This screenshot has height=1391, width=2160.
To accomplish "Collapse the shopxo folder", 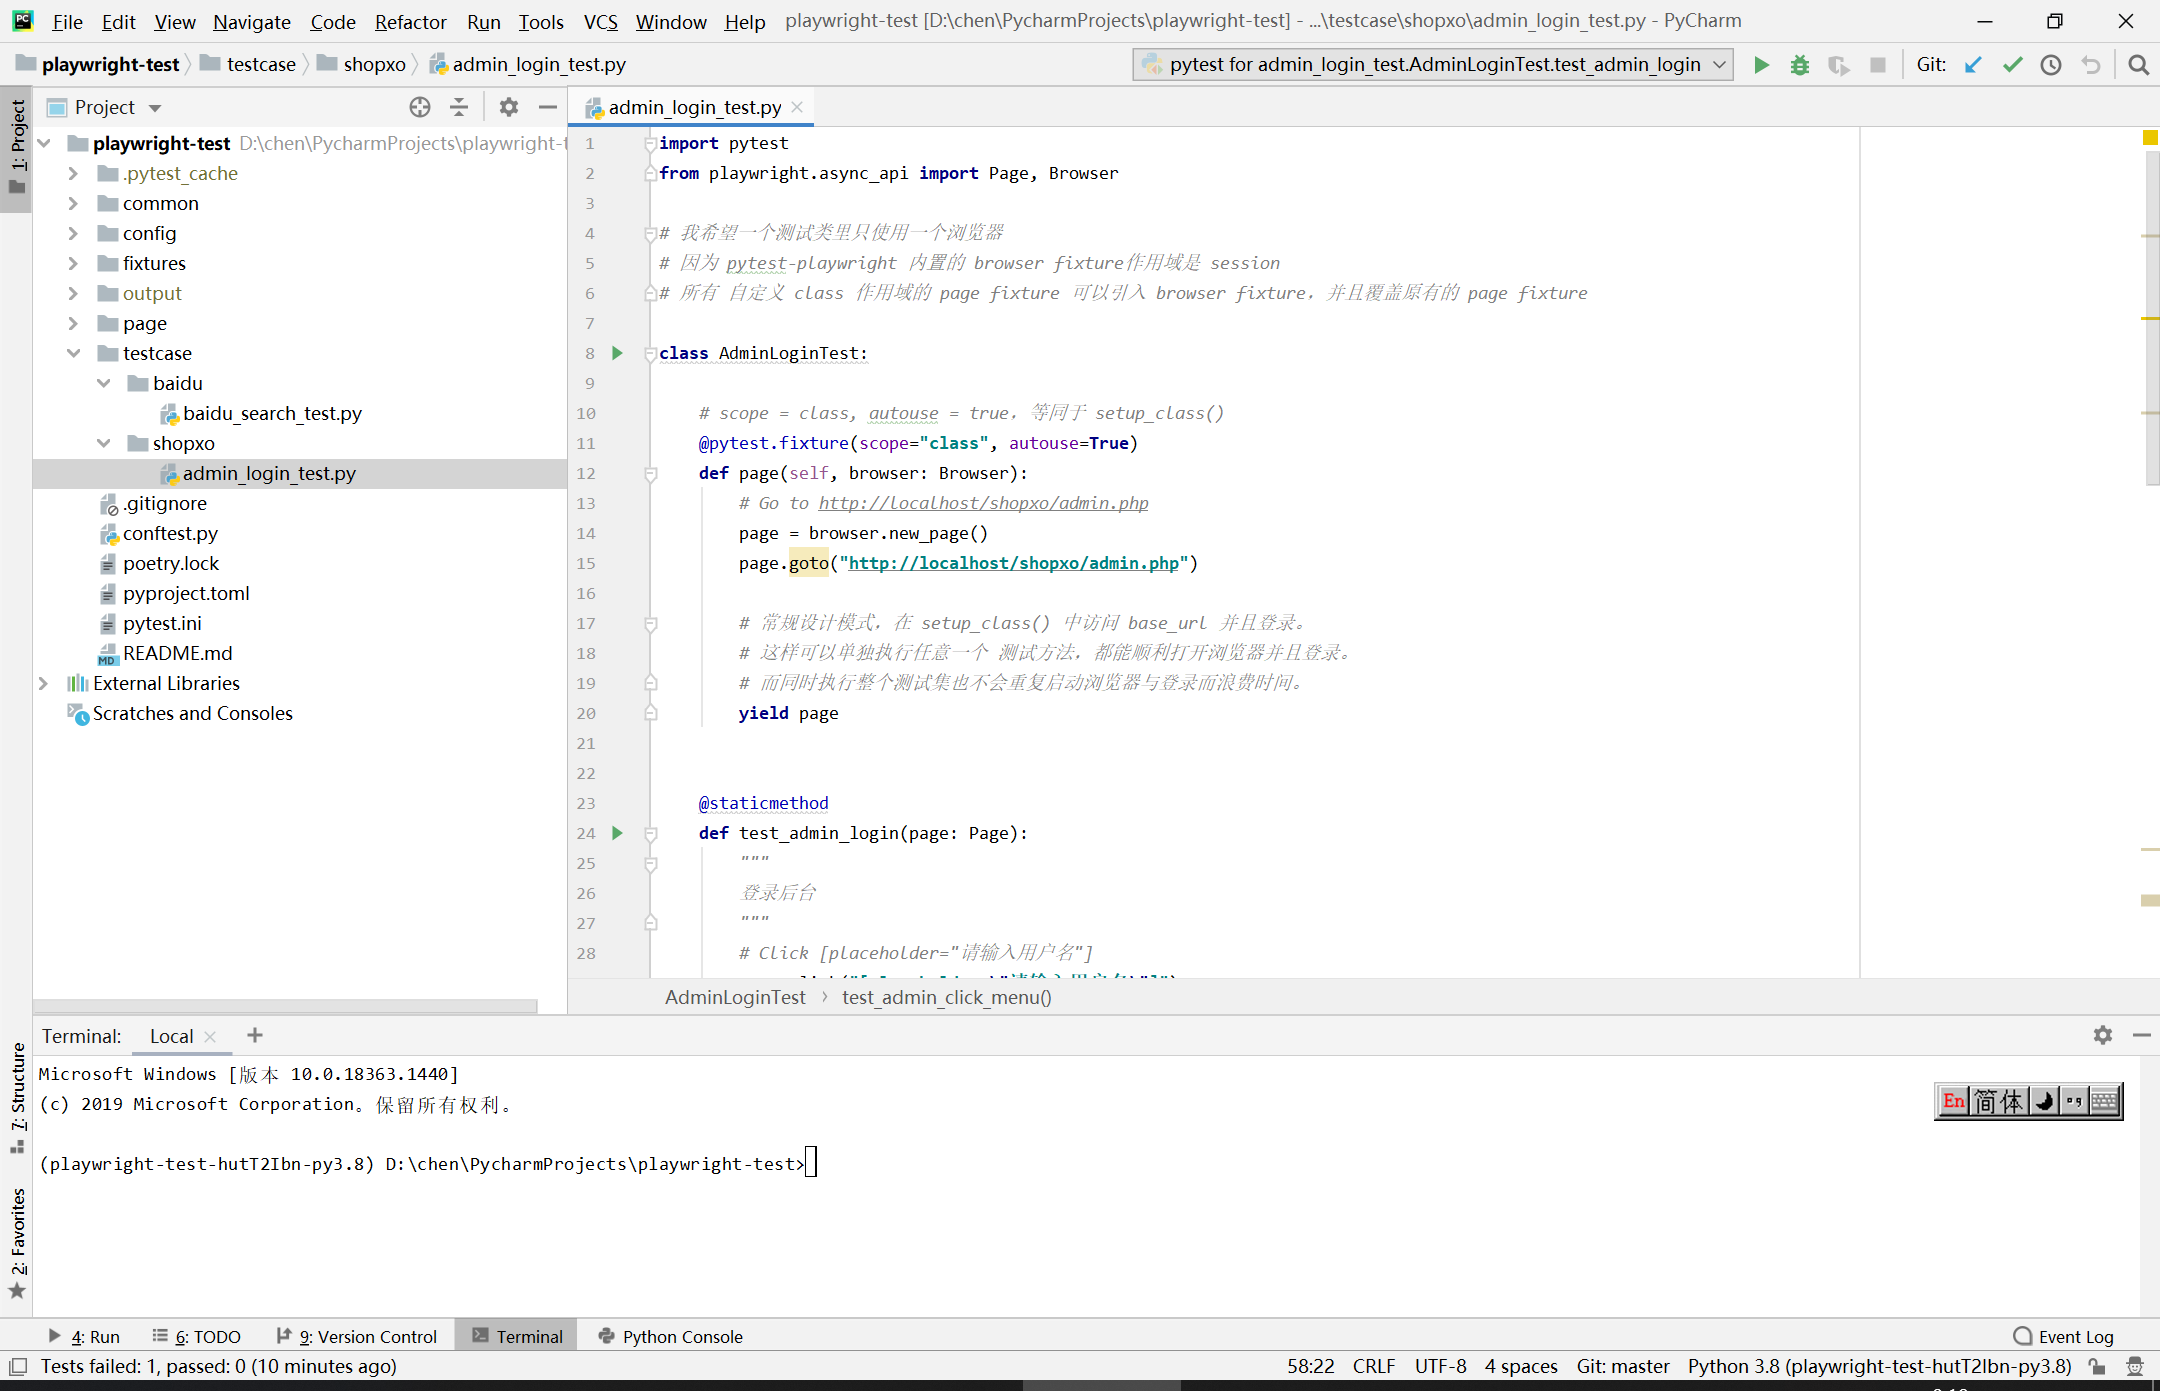I will click(x=104, y=443).
